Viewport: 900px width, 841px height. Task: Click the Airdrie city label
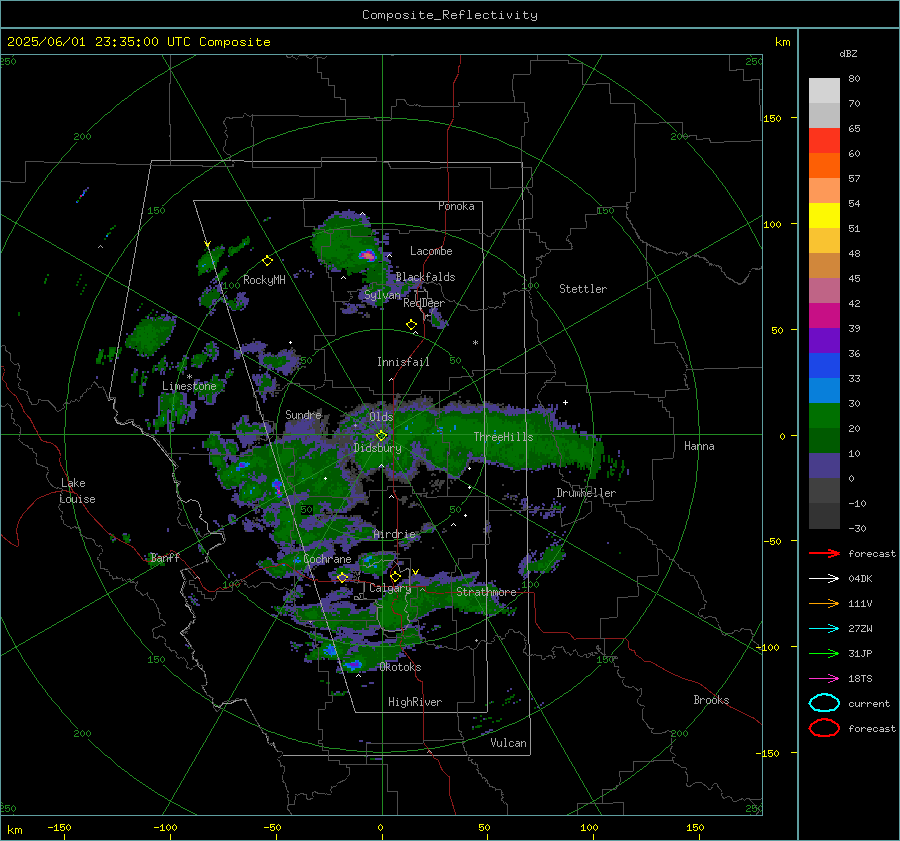[x=394, y=534]
